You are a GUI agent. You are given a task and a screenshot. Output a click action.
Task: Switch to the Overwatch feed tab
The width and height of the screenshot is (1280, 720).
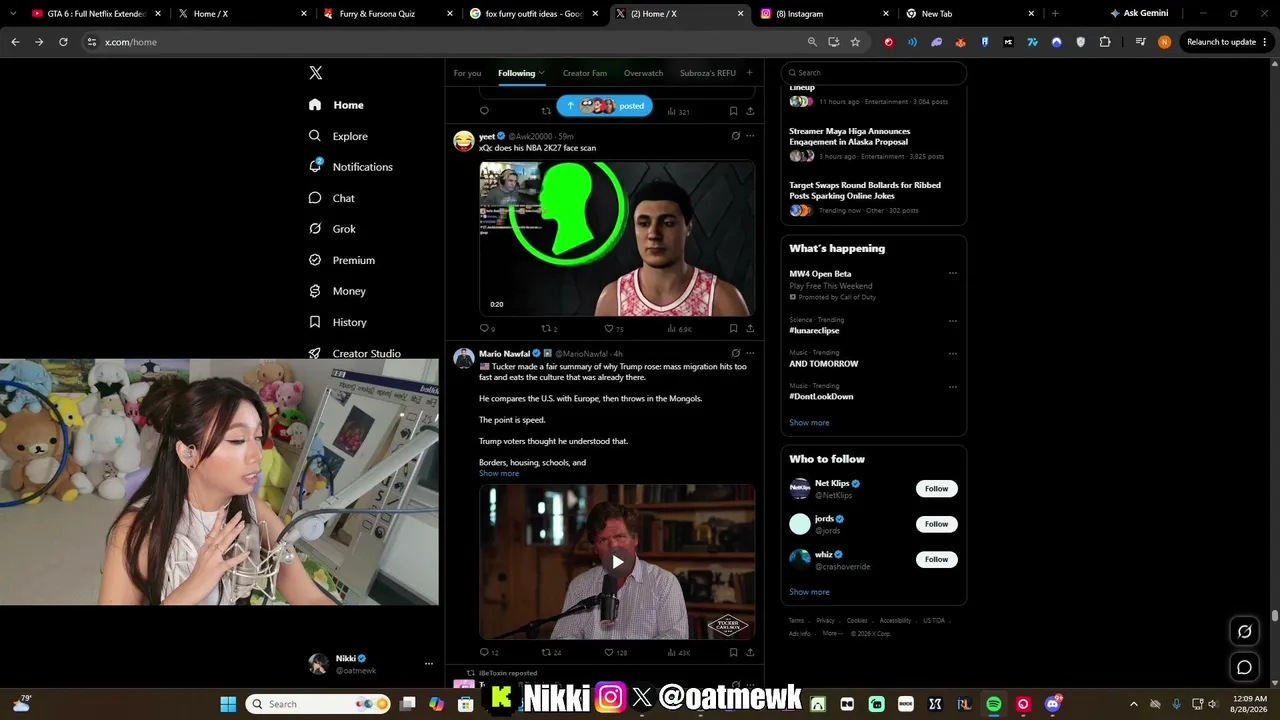tap(644, 73)
